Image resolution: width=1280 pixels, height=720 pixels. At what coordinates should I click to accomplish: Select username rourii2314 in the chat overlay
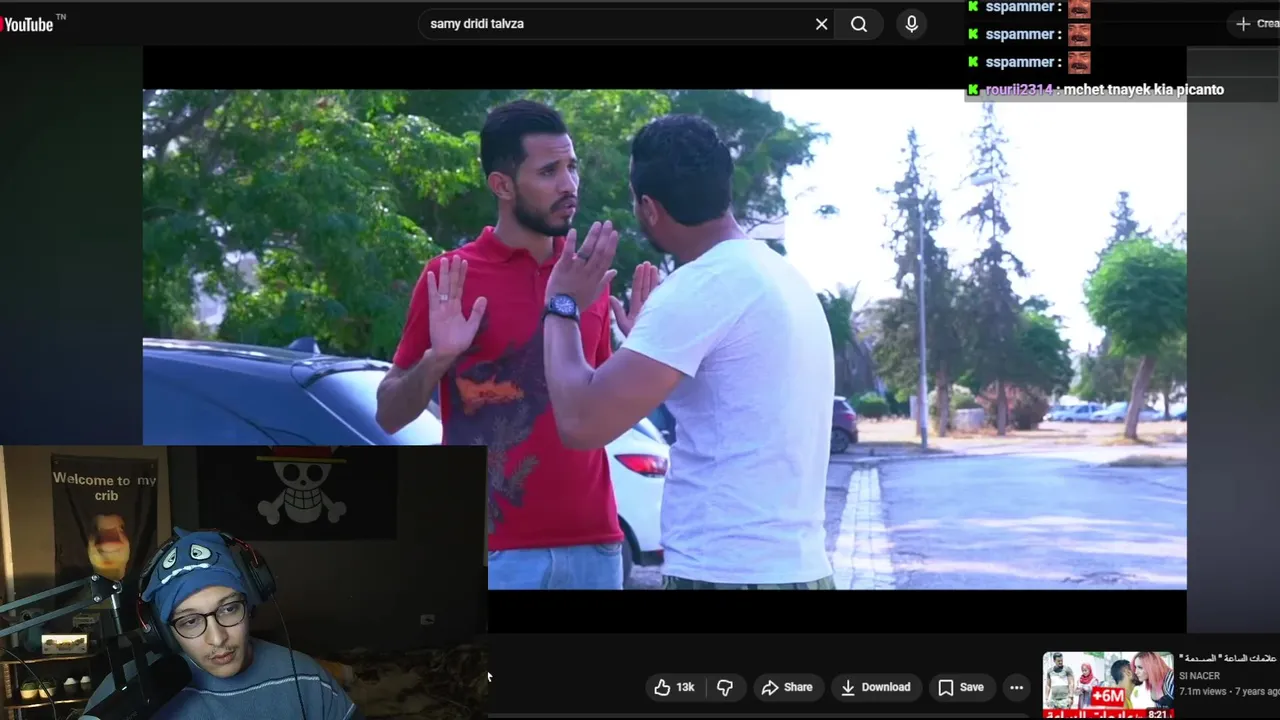pyautogui.click(x=1018, y=90)
